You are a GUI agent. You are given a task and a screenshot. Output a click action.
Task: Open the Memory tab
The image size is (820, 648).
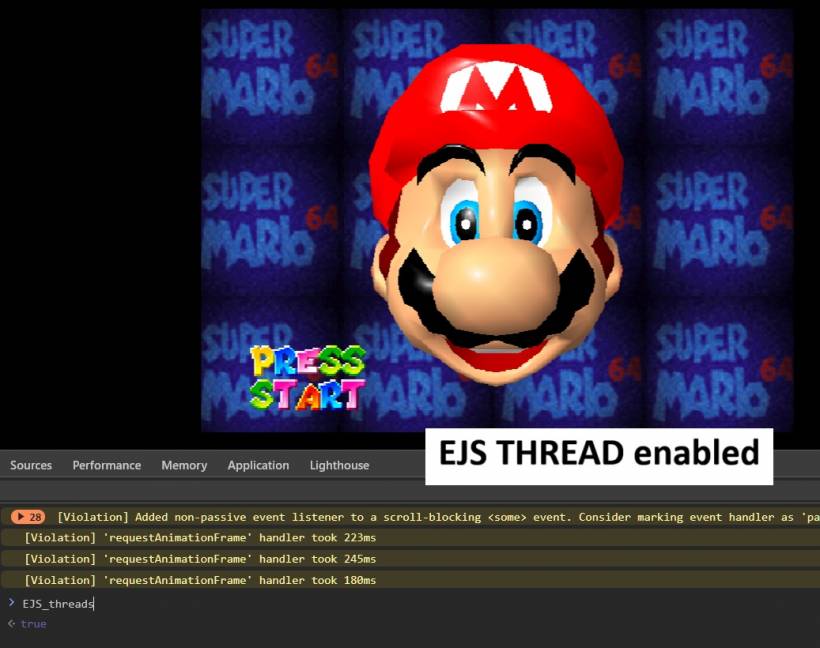(x=184, y=465)
